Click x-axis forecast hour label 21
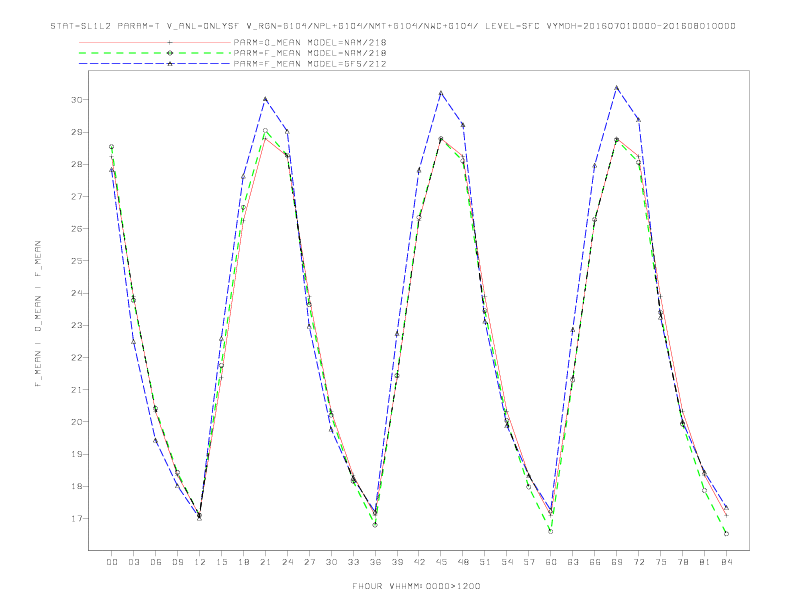The image size is (792, 612). point(265,562)
